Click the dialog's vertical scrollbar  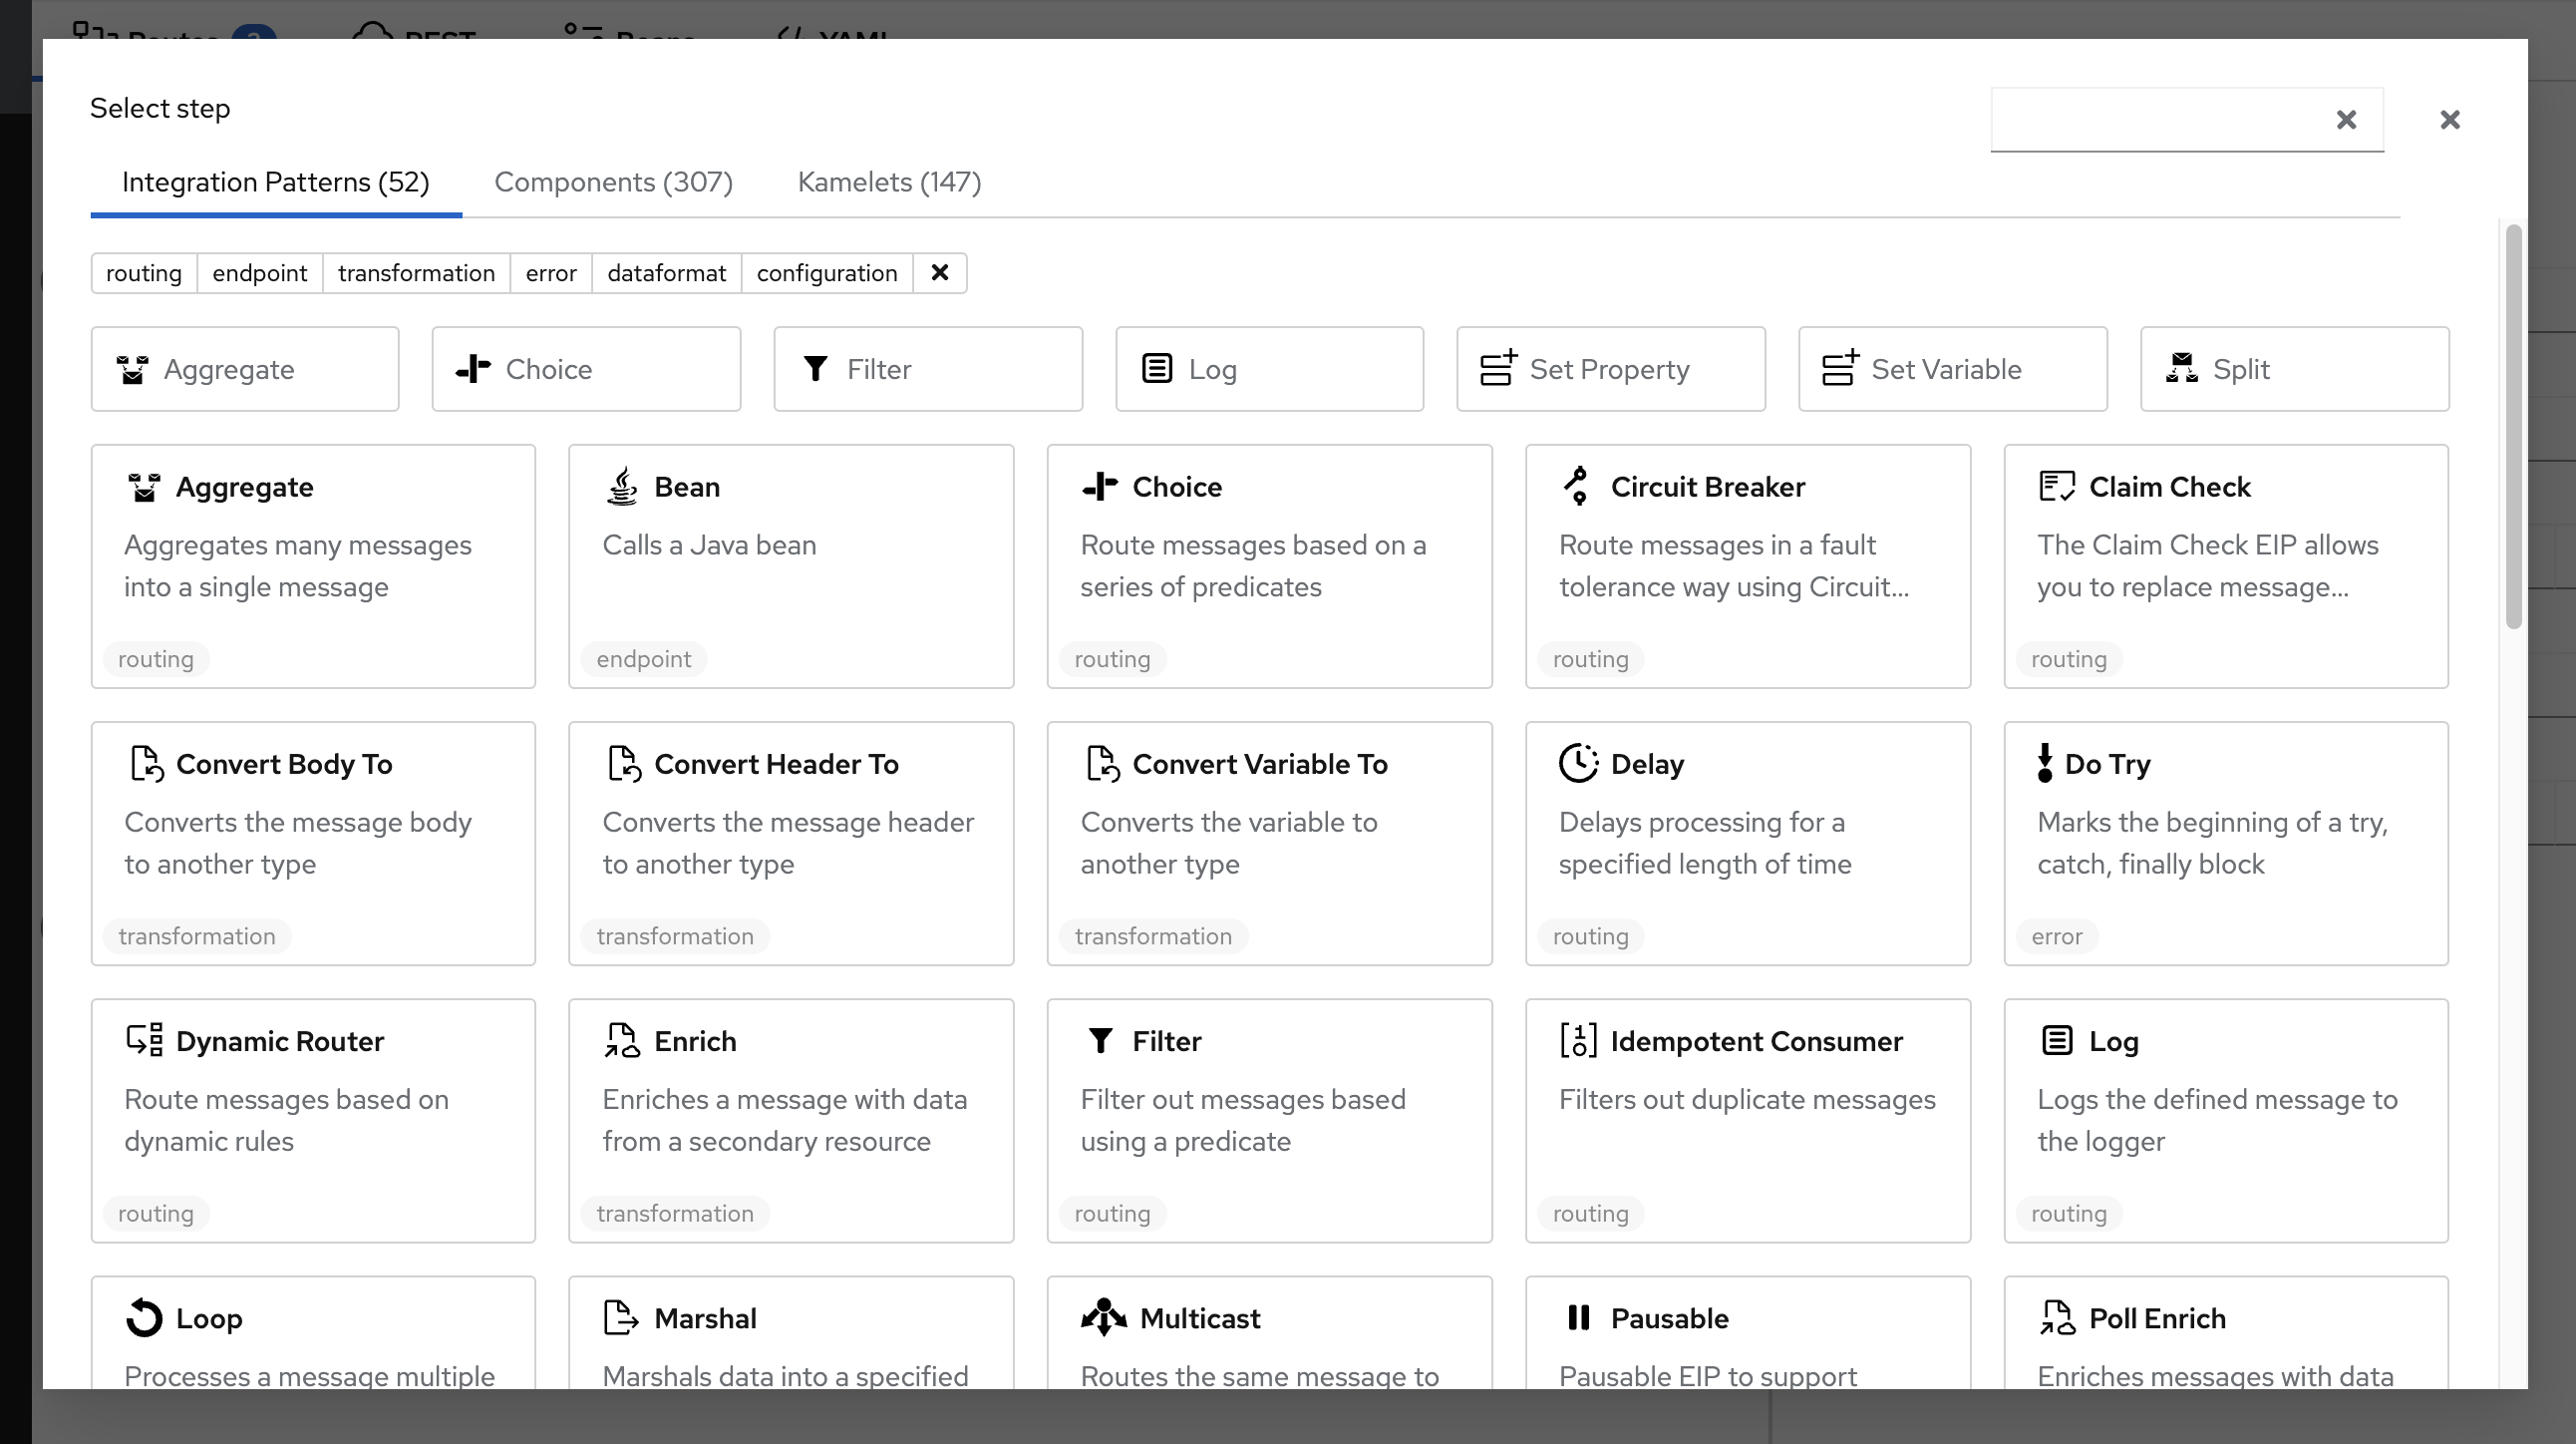(2513, 427)
